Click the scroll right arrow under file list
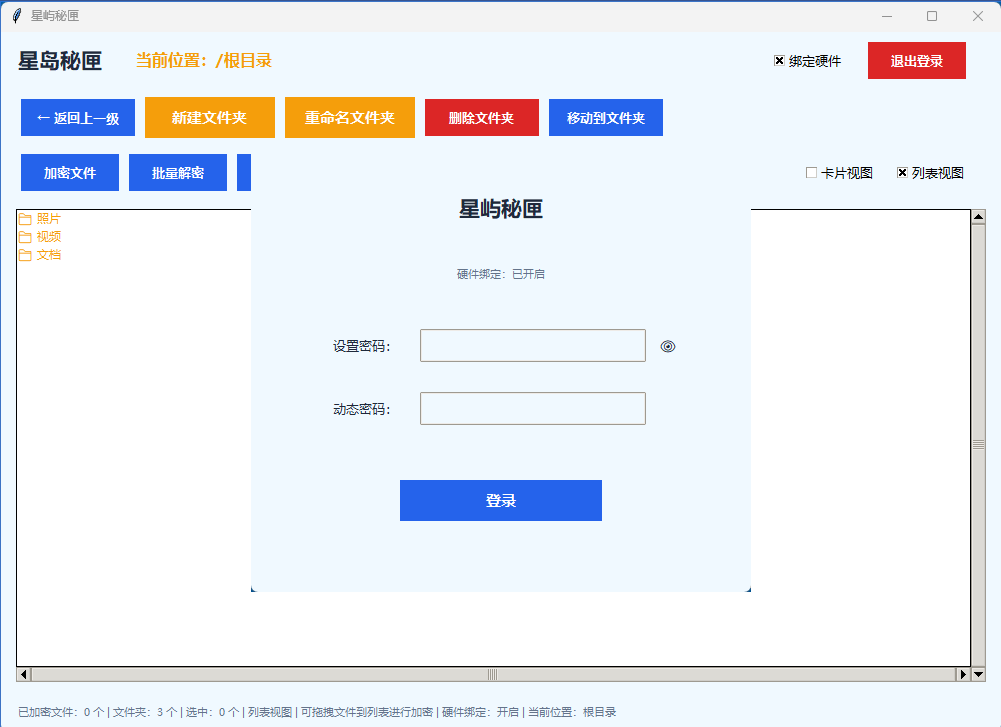 pos(963,674)
